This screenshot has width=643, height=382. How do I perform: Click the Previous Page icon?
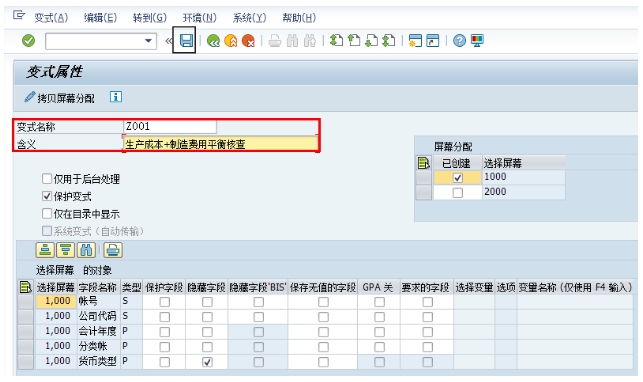click(354, 41)
